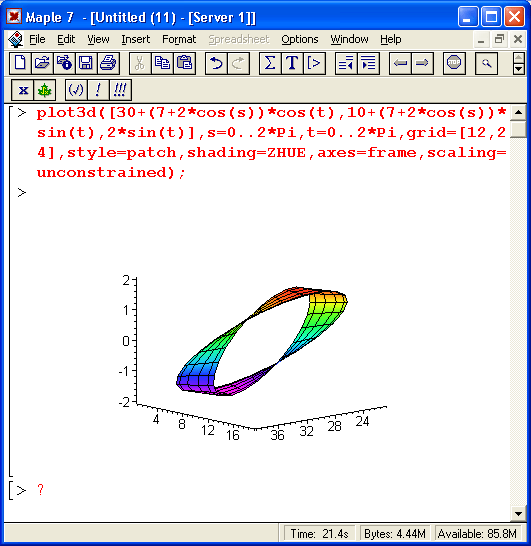Image resolution: width=531 pixels, height=546 pixels.
Task: Execute the worksheet with the triple exclamation button
Action: coord(120,90)
